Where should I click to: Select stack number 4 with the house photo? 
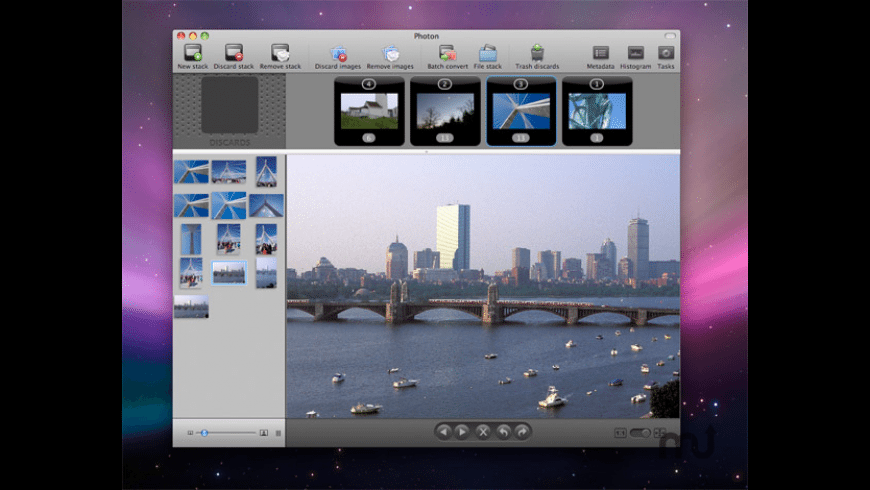[369, 112]
